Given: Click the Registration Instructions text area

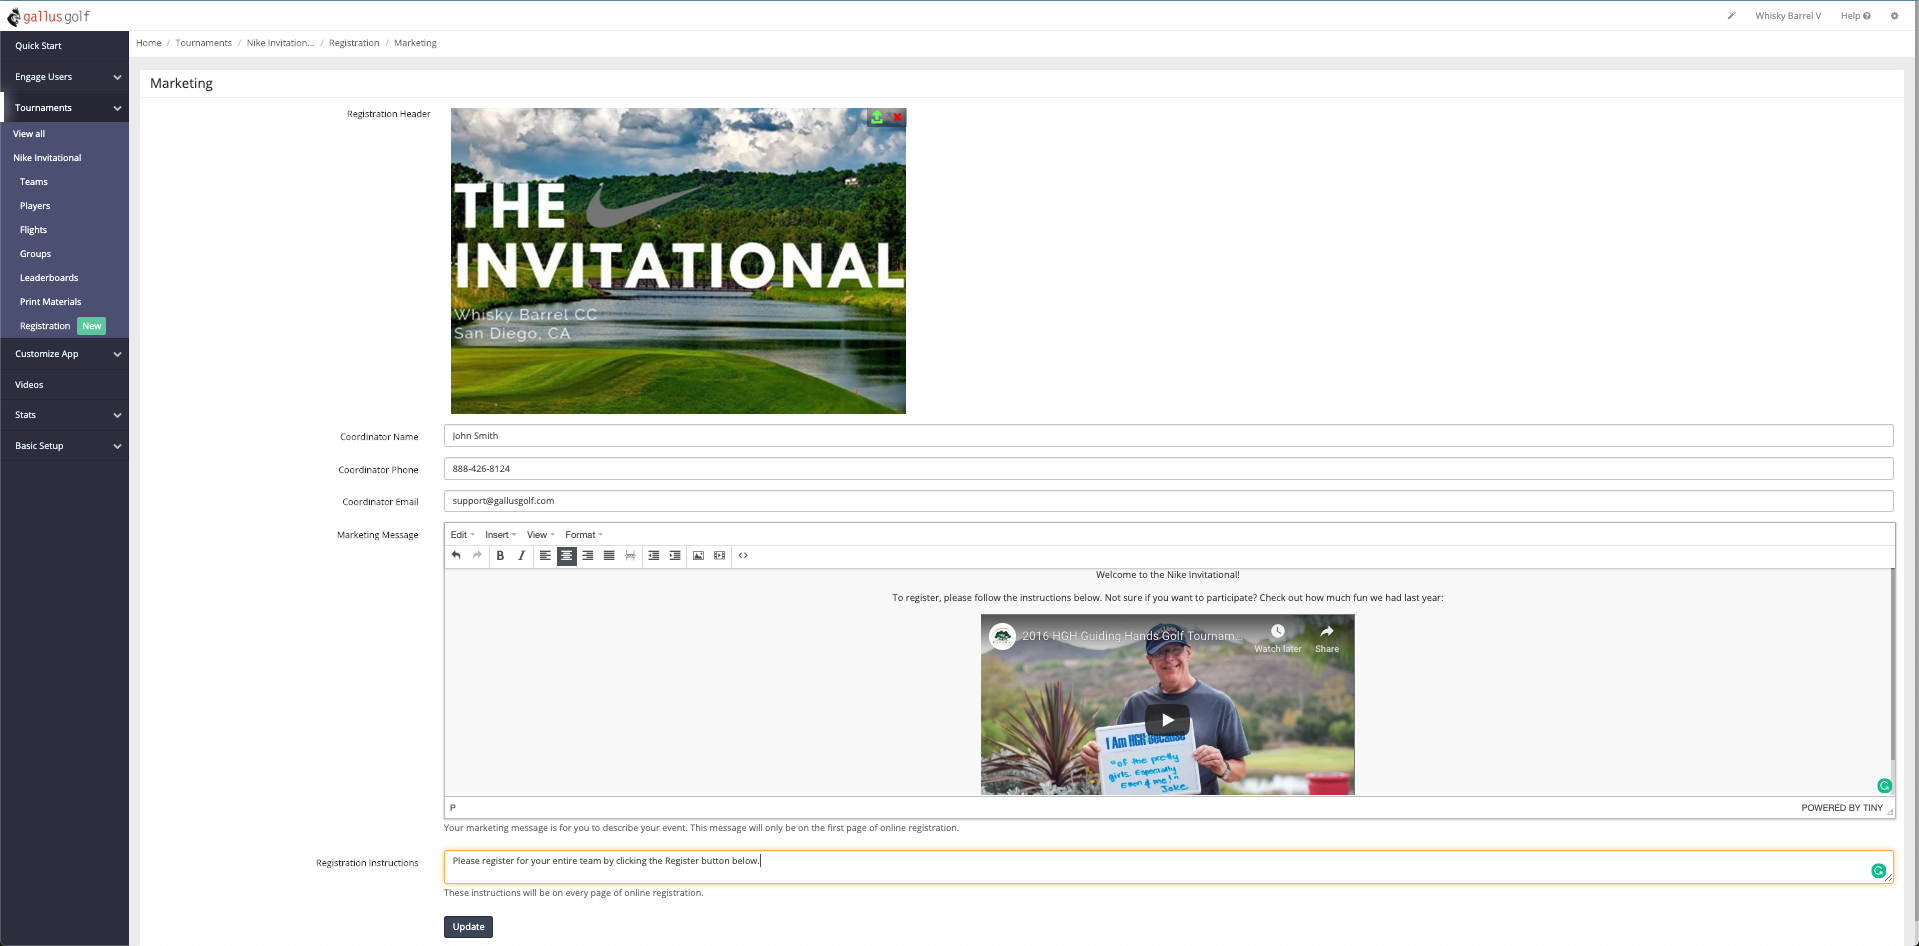Looking at the screenshot, I should tap(1168, 867).
